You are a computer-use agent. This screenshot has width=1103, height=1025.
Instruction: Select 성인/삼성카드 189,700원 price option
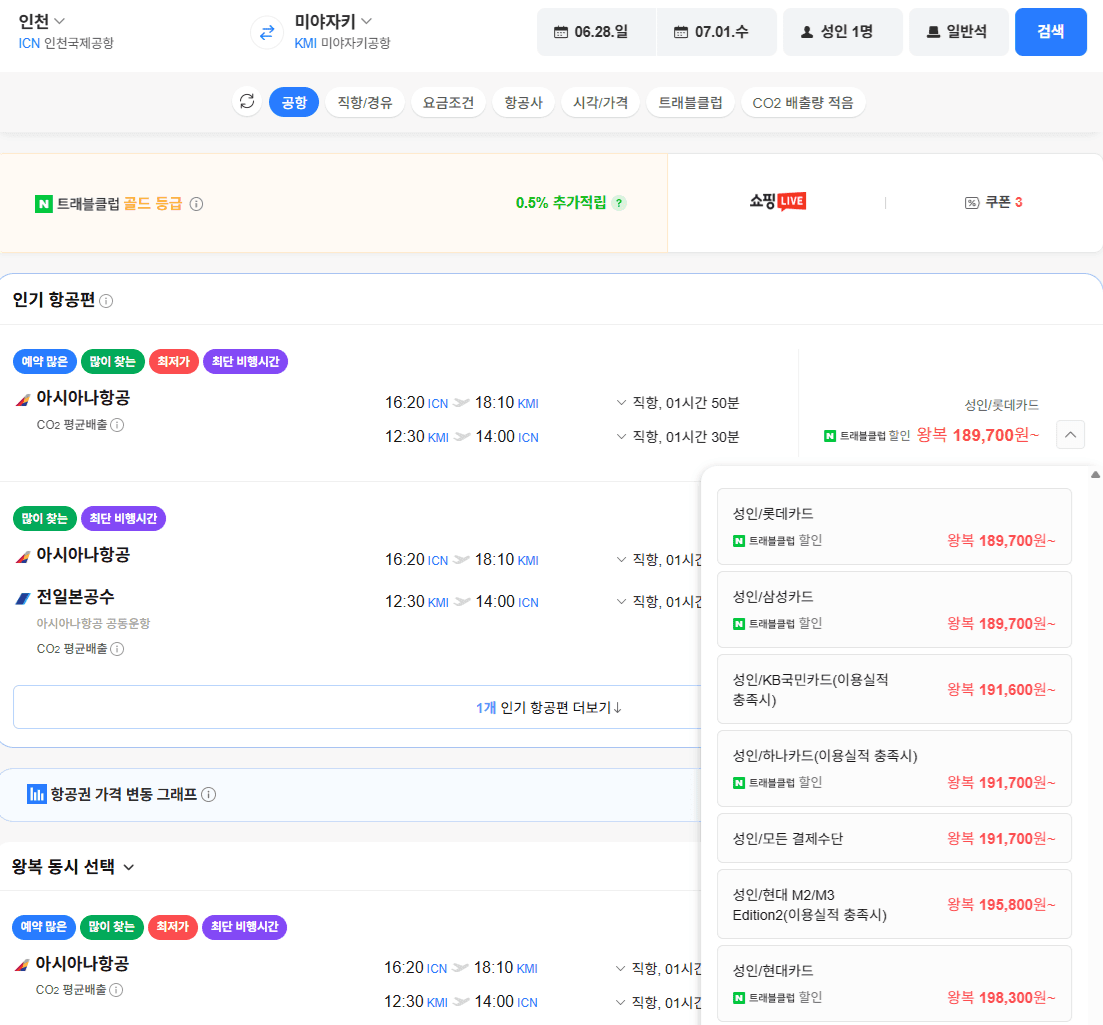pos(894,609)
